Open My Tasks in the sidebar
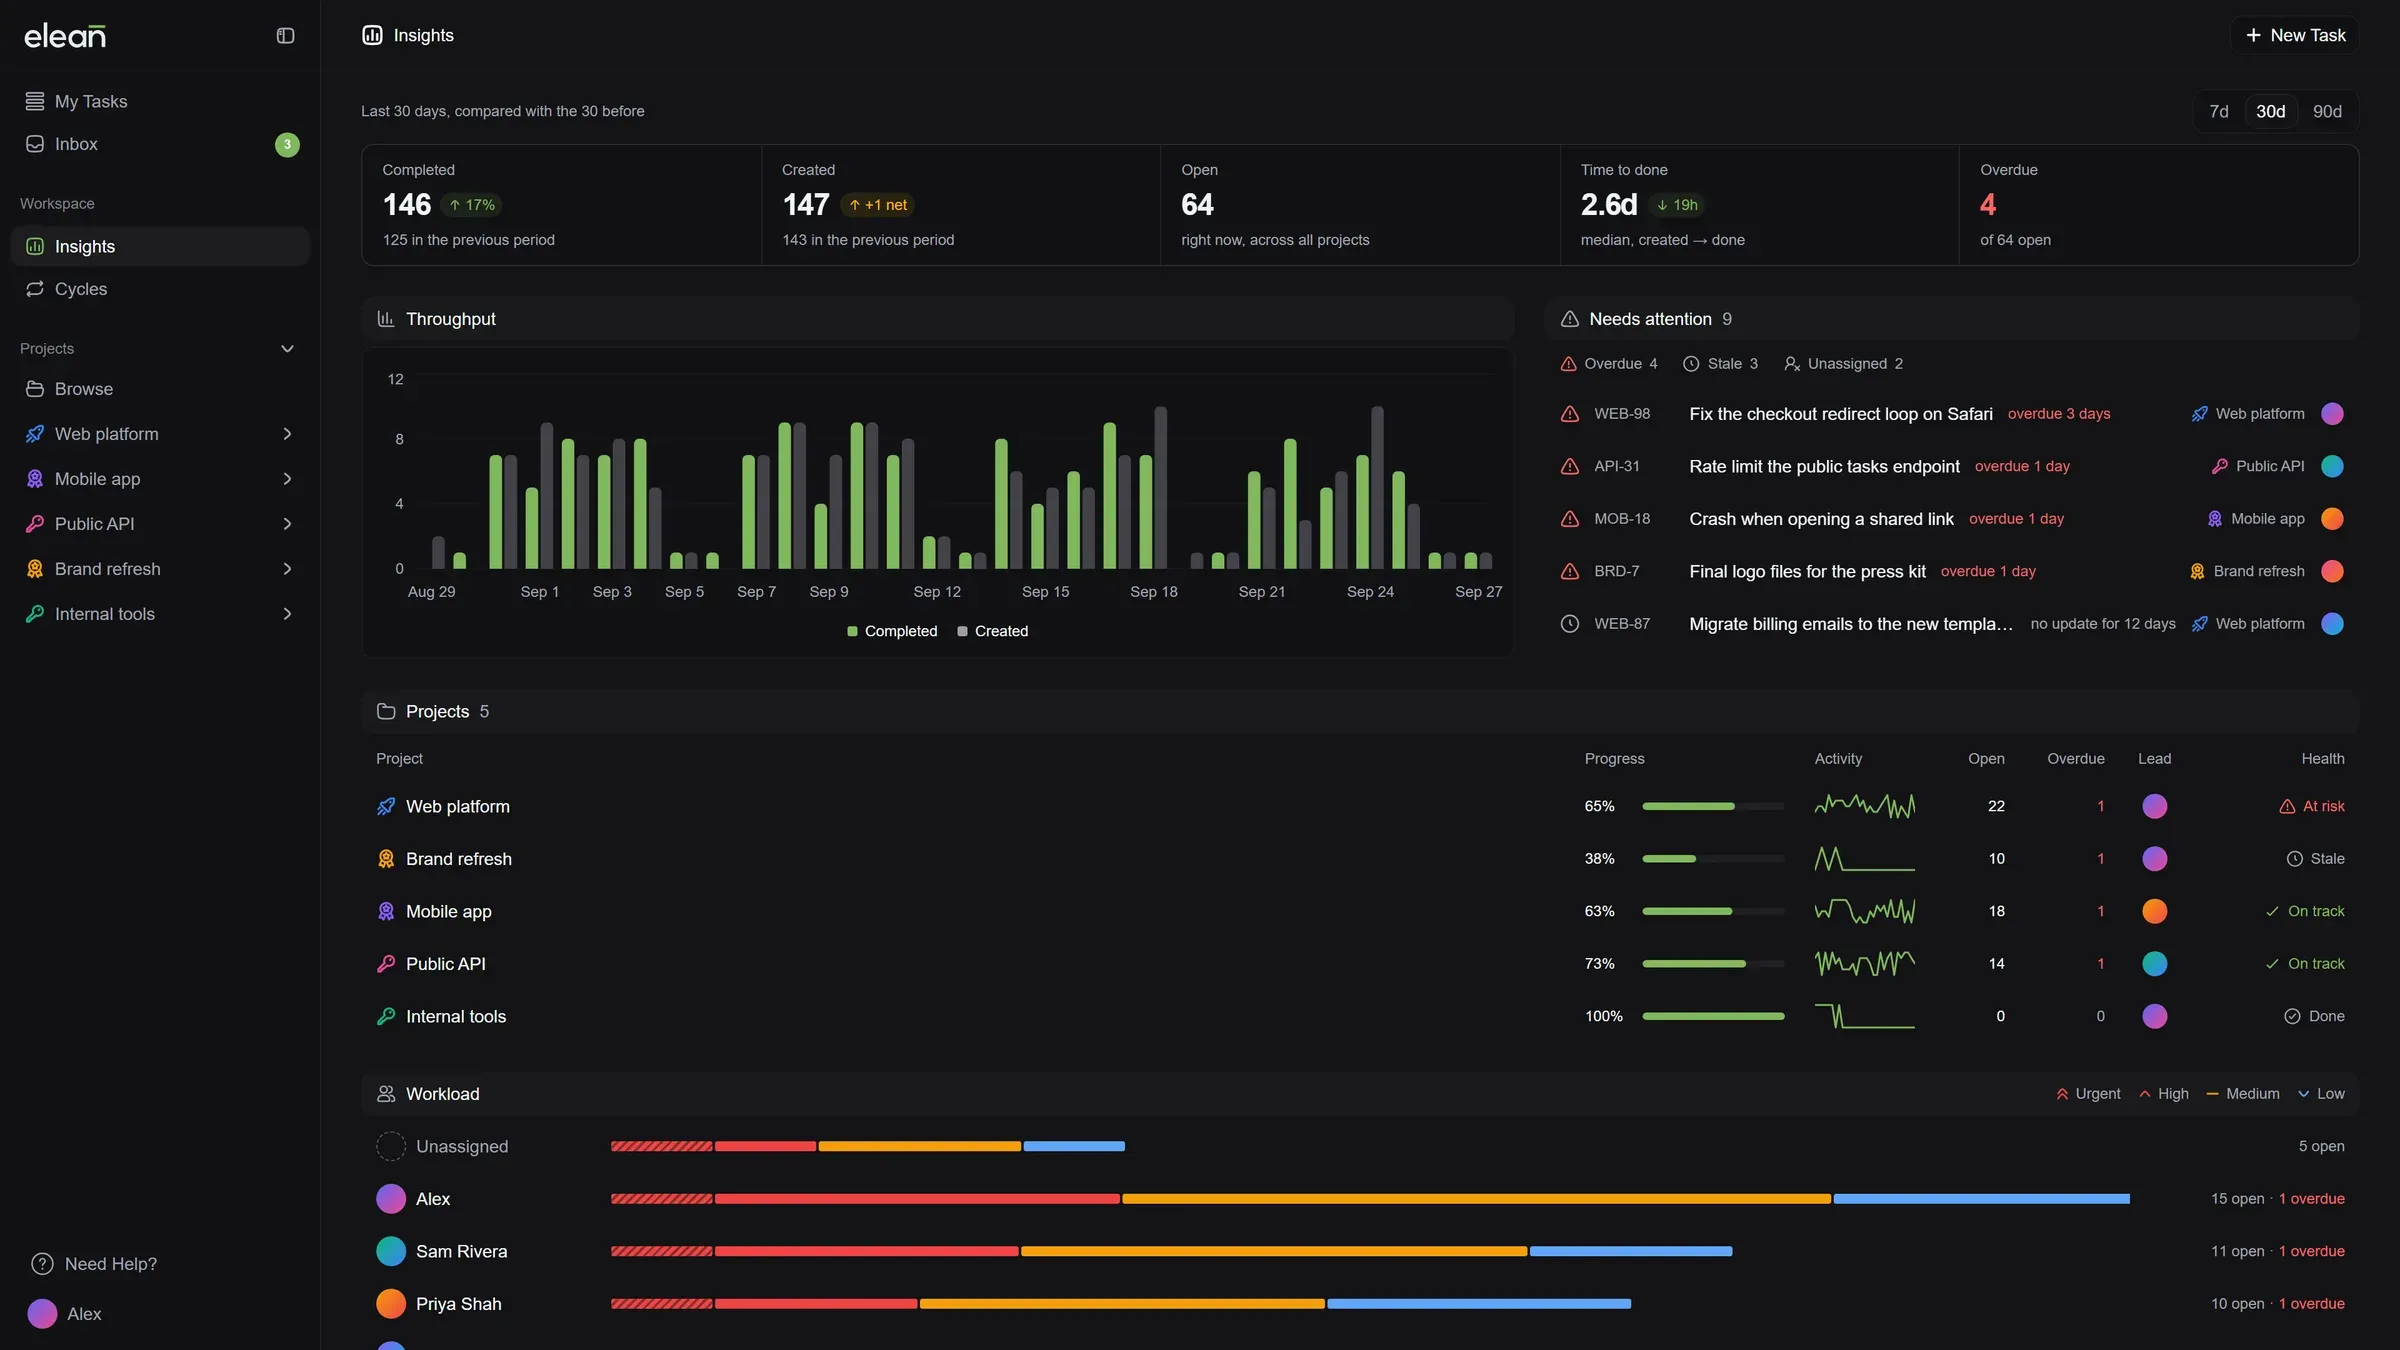 pos(160,101)
